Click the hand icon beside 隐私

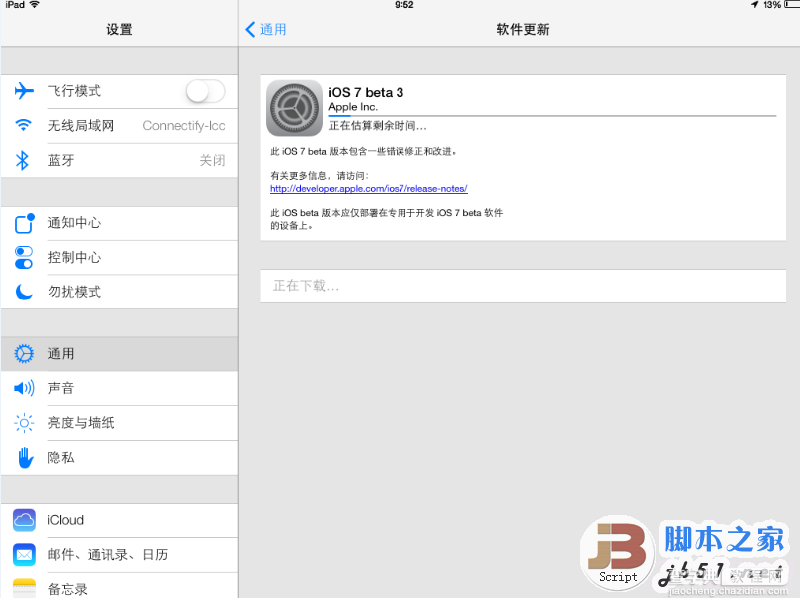click(x=25, y=458)
